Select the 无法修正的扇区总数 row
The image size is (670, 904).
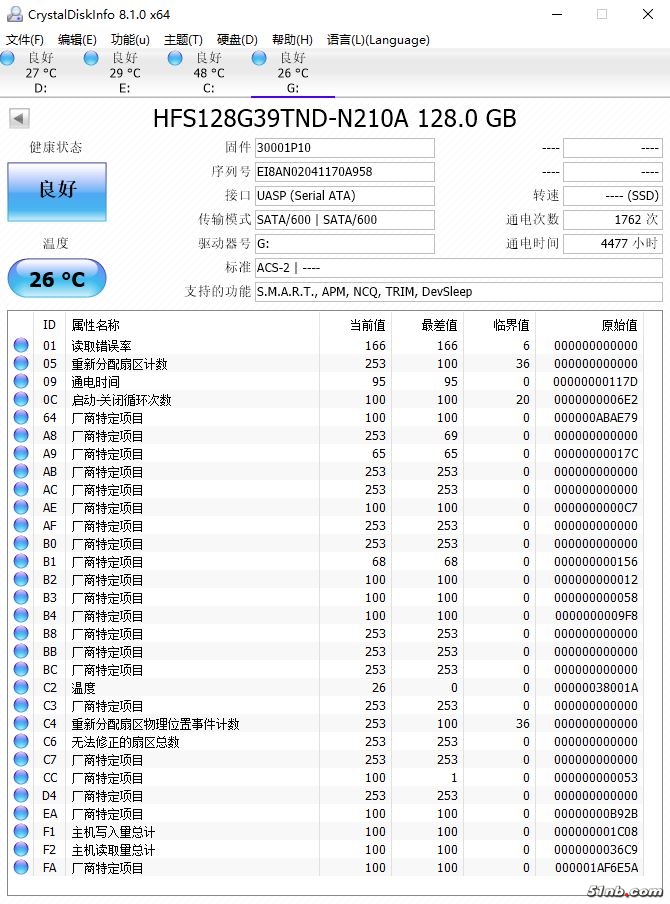(326, 741)
